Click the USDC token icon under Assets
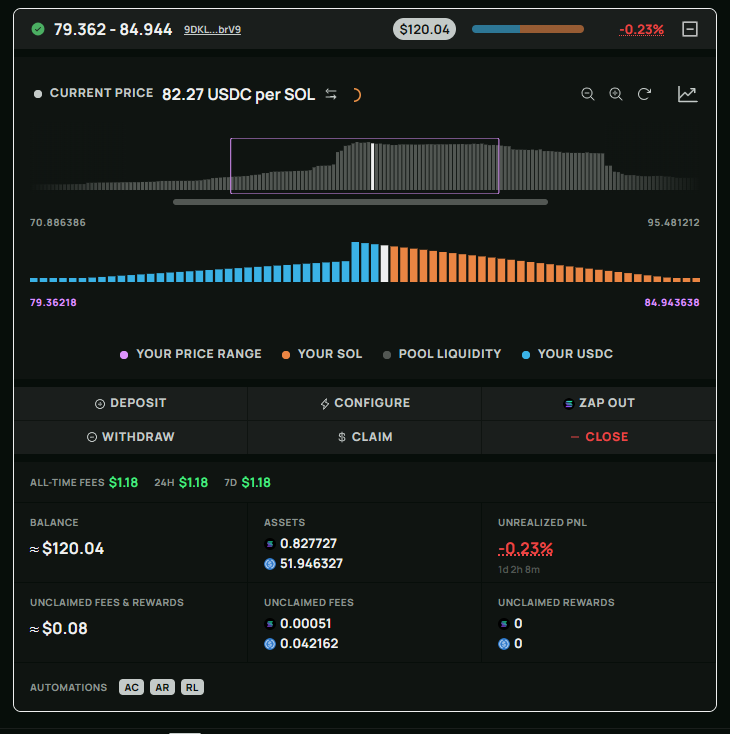730x734 pixels. [x=269, y=564]
